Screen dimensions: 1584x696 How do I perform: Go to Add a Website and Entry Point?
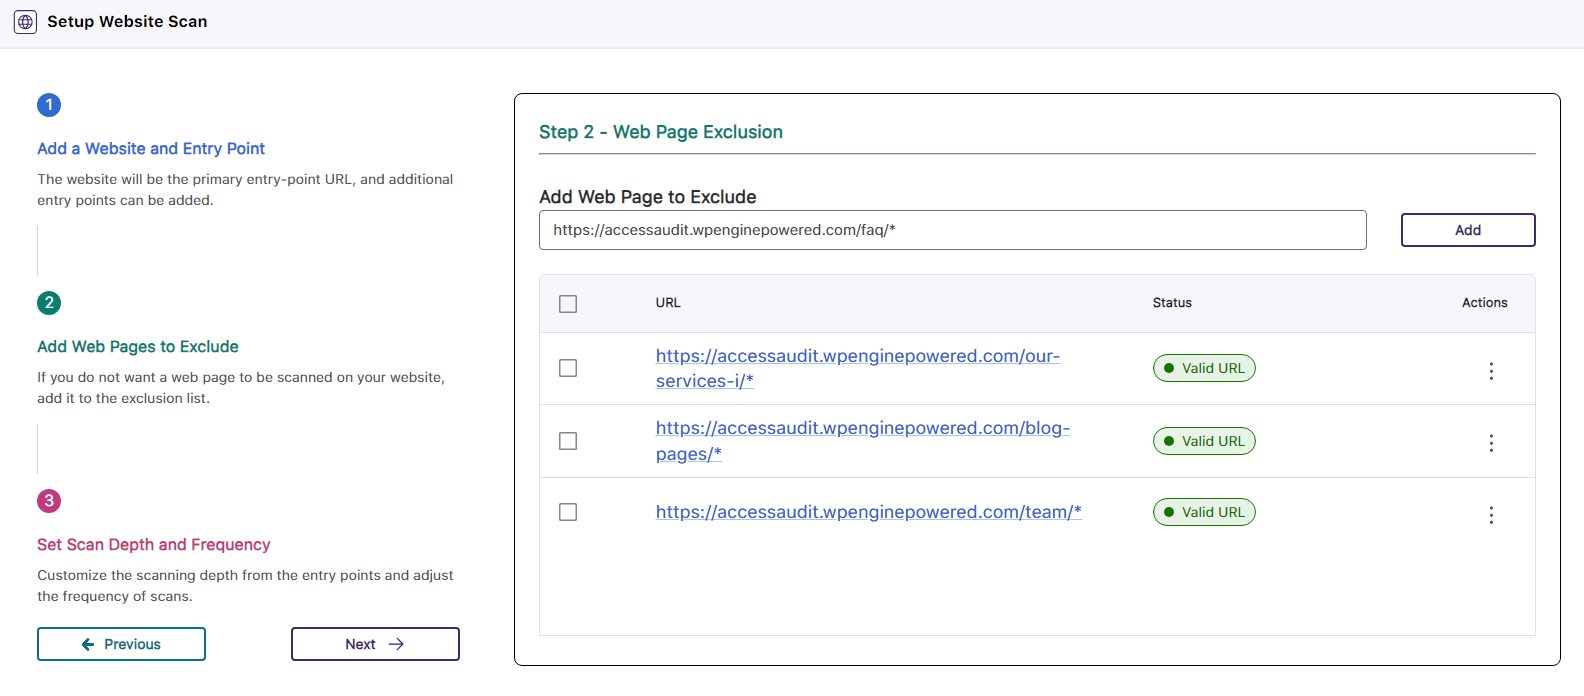[151, 149]
